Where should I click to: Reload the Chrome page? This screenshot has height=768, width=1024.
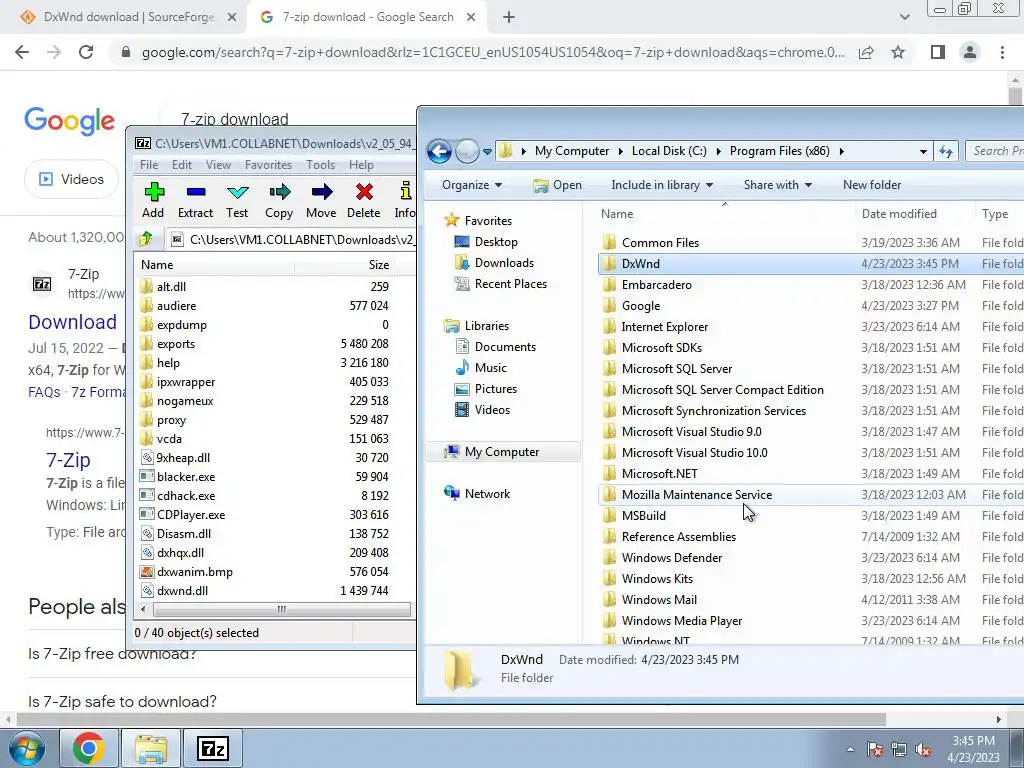86,52
